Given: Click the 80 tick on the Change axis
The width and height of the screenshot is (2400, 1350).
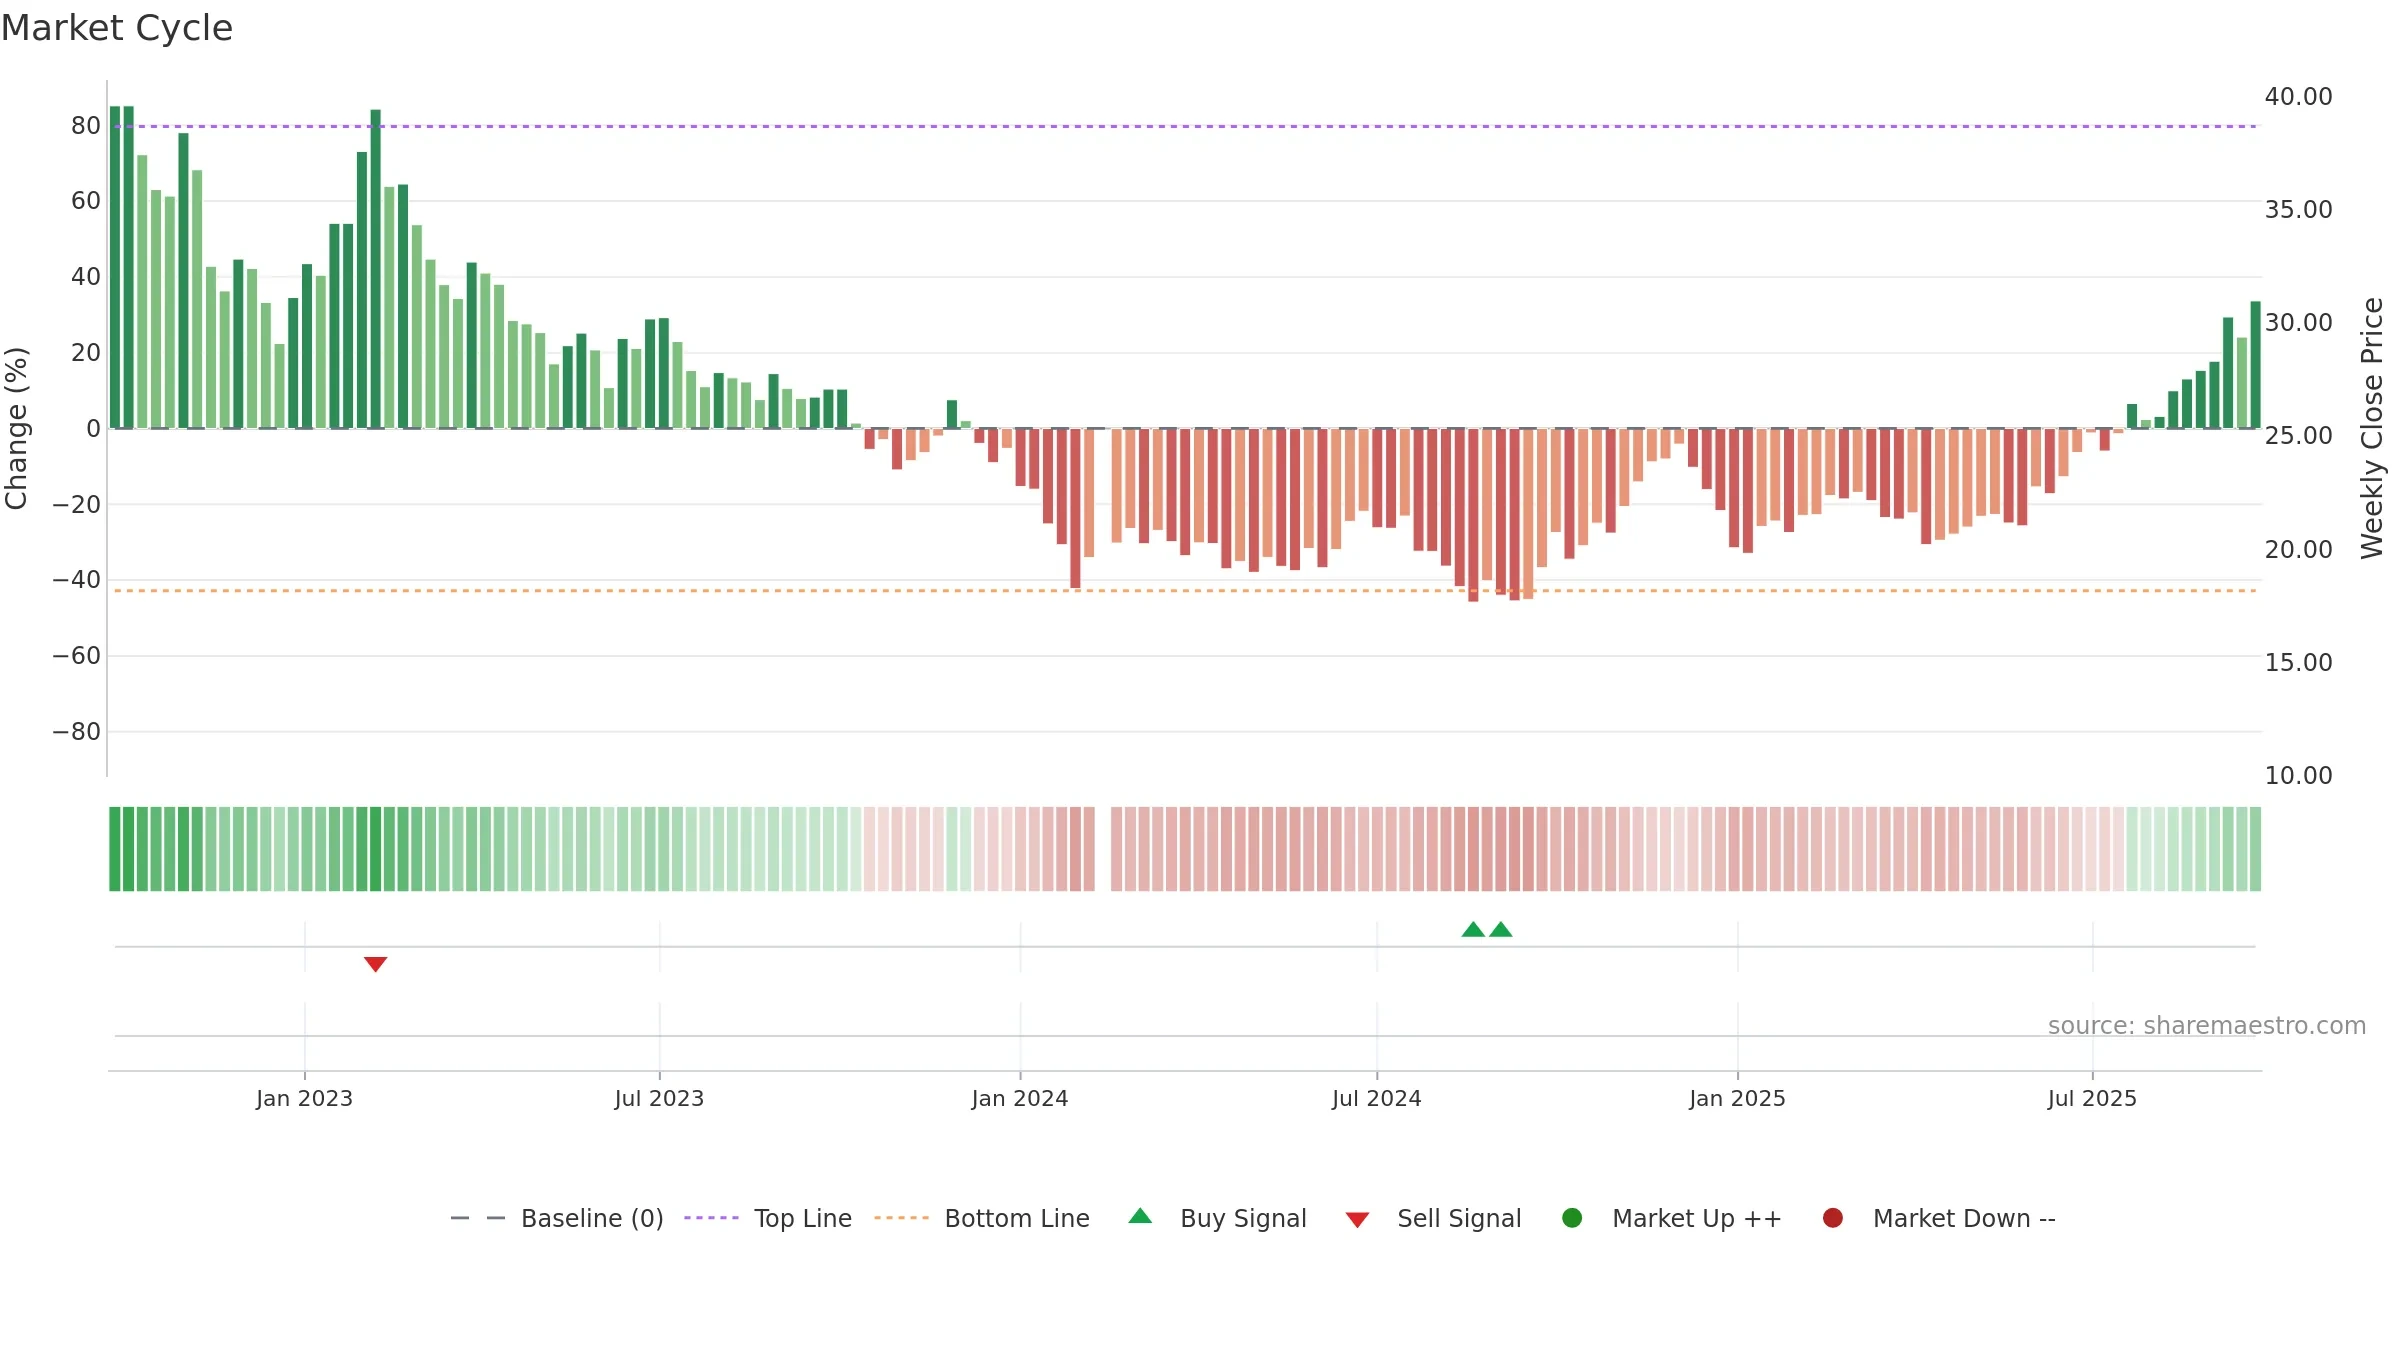Looking at the screenshot, I should (x=86, y=126).
